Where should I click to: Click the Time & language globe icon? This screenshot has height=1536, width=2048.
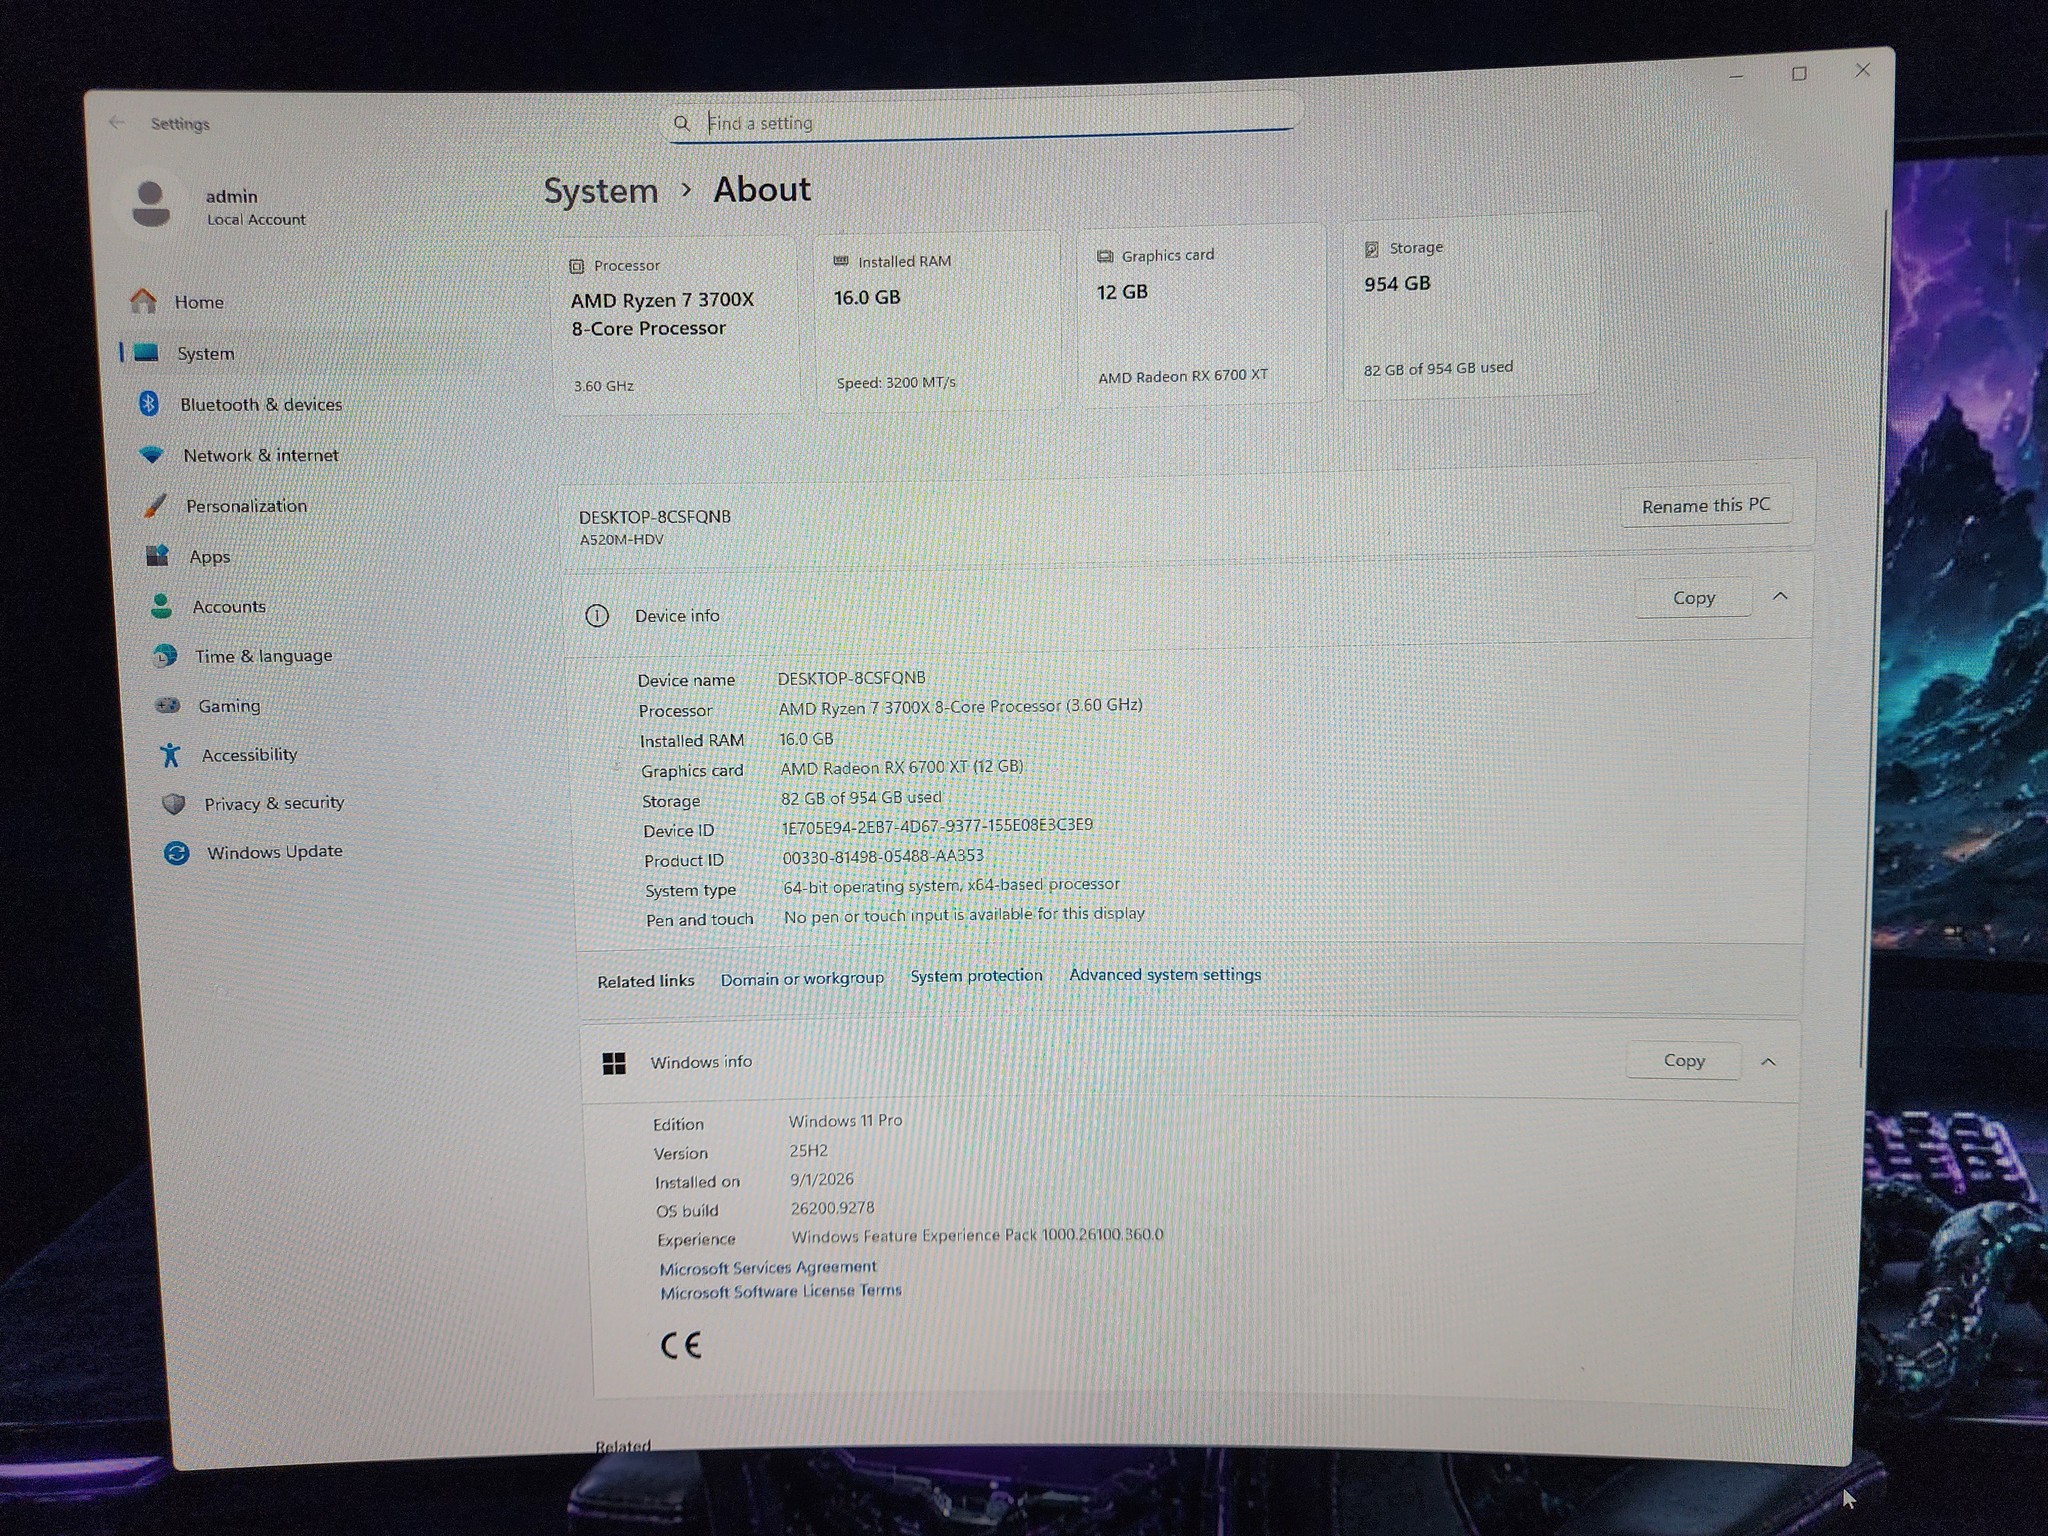pos(165,656)
